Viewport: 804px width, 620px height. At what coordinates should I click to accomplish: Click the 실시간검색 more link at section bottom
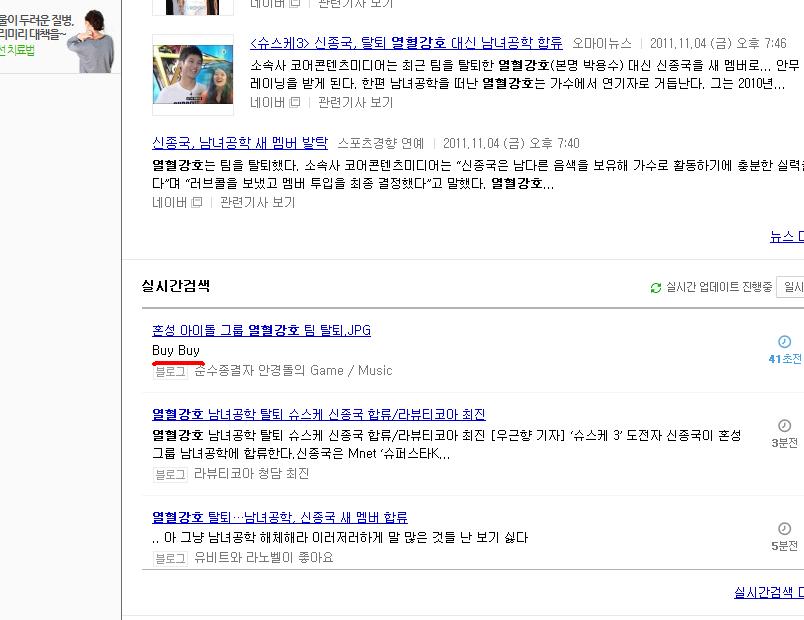pyautogui.click(x=769, y=593)
